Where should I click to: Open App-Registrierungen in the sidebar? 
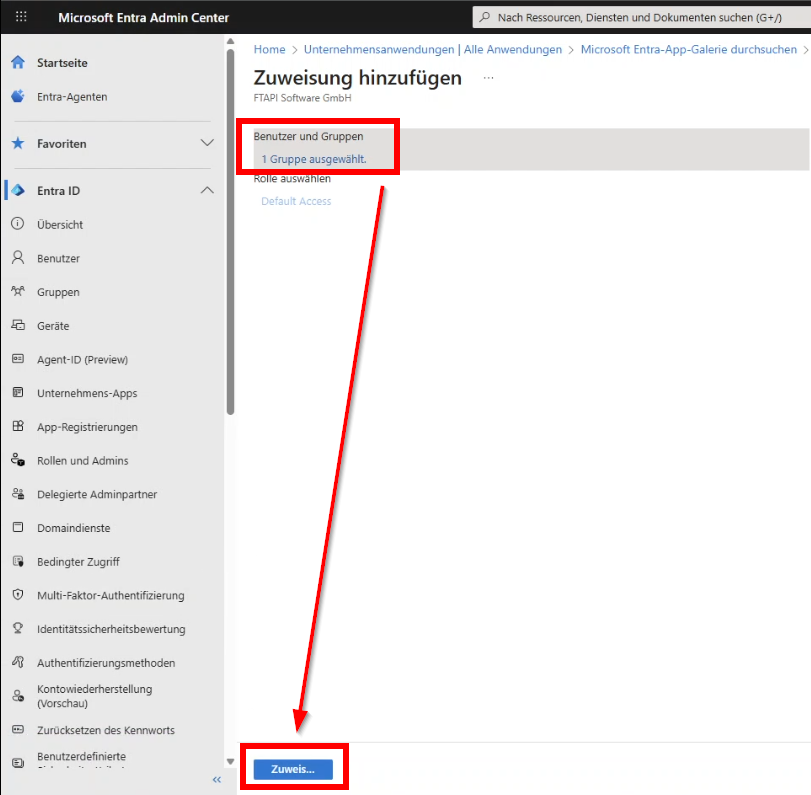coord(87,427)
